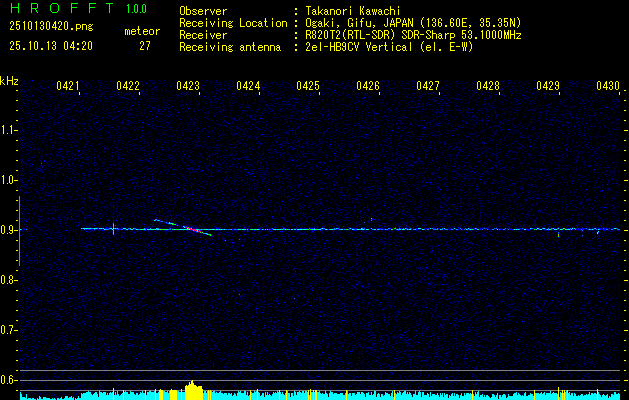The image size is (629, 400).
Task: Click the 1.1 kHz axis label
Action: pos(9,130)
